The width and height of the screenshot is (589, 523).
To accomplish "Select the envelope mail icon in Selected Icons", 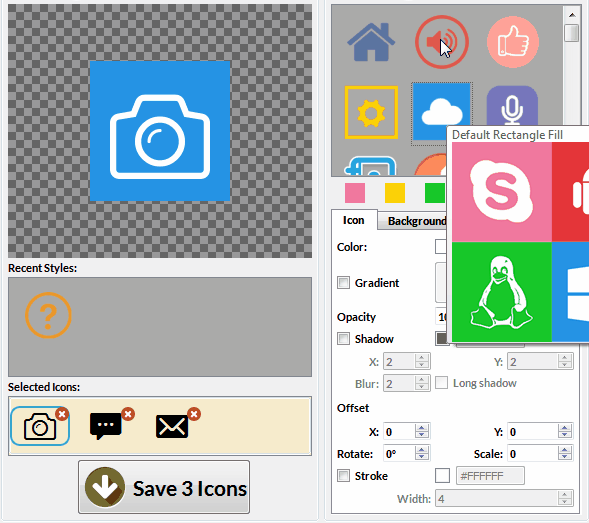I will pos(172,426).
